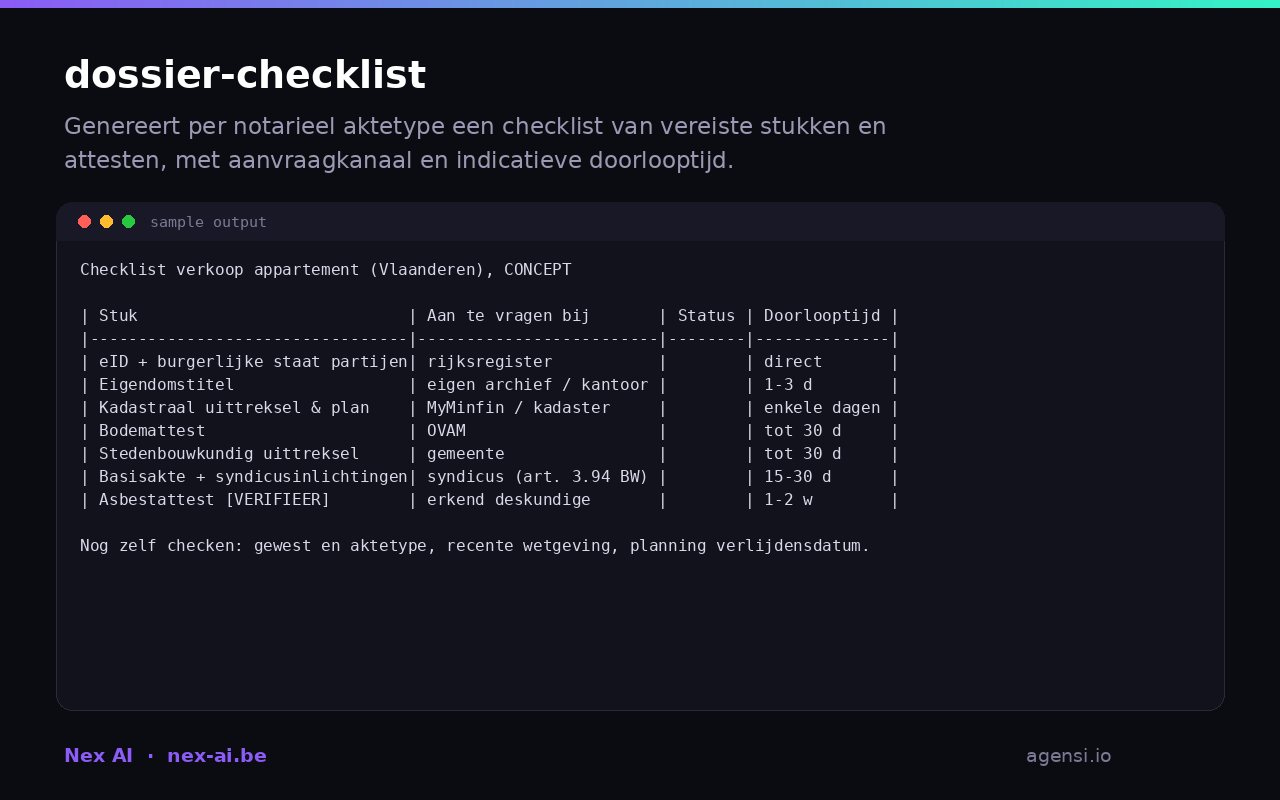1280x800 pixels.
Task: Select the 'Checklist verkoop appartement' title line
Action: click(x=326, y=270)
